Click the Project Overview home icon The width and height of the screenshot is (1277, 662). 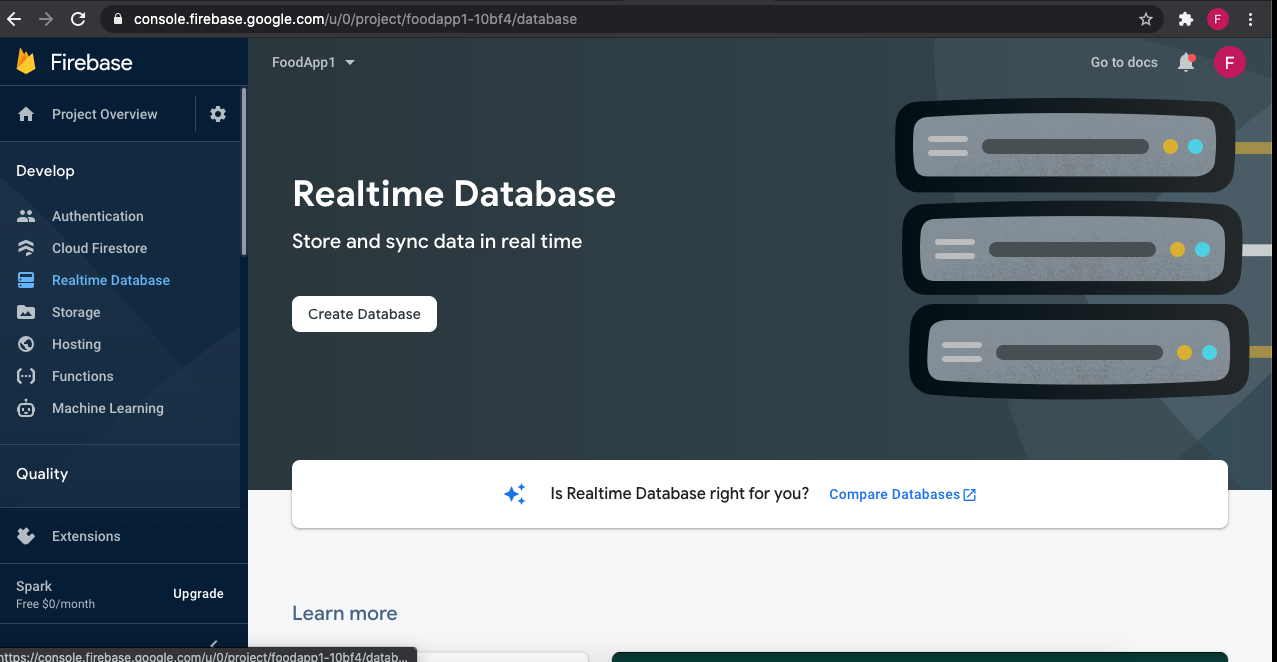(26, 114)
